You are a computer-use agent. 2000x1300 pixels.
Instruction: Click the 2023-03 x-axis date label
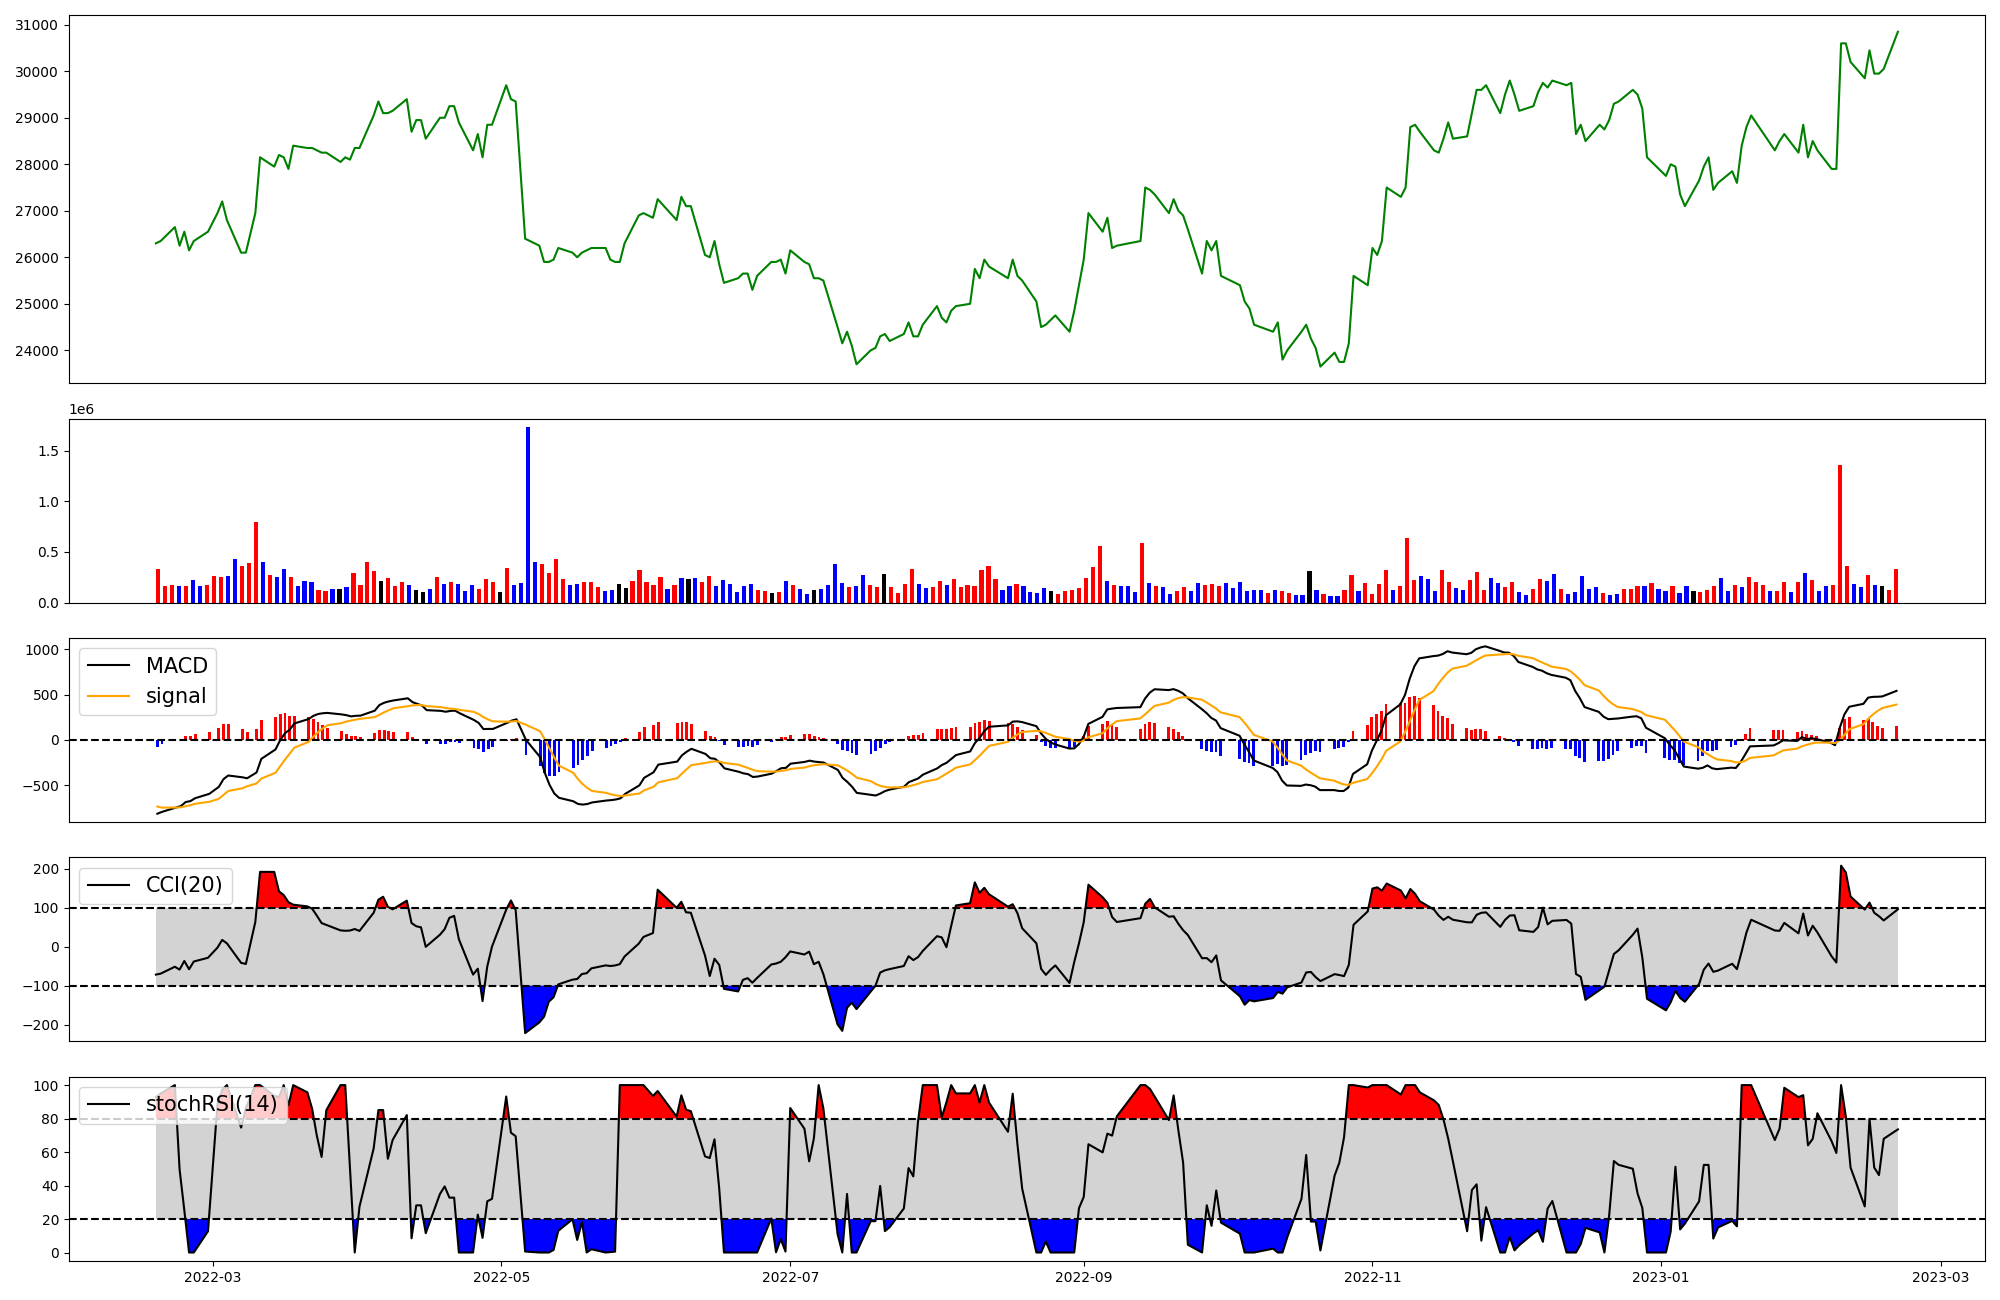(1941, 1277)
